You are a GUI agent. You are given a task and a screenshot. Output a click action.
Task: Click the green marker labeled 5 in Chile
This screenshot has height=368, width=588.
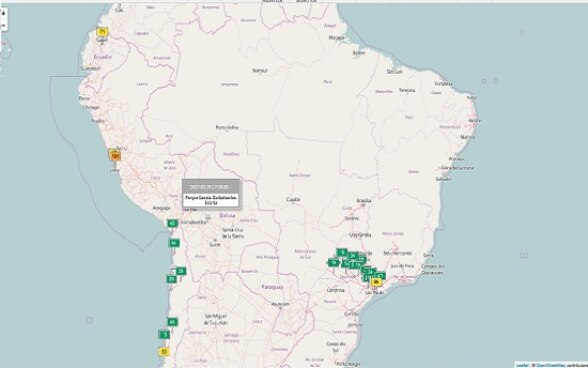click(165, 334)
